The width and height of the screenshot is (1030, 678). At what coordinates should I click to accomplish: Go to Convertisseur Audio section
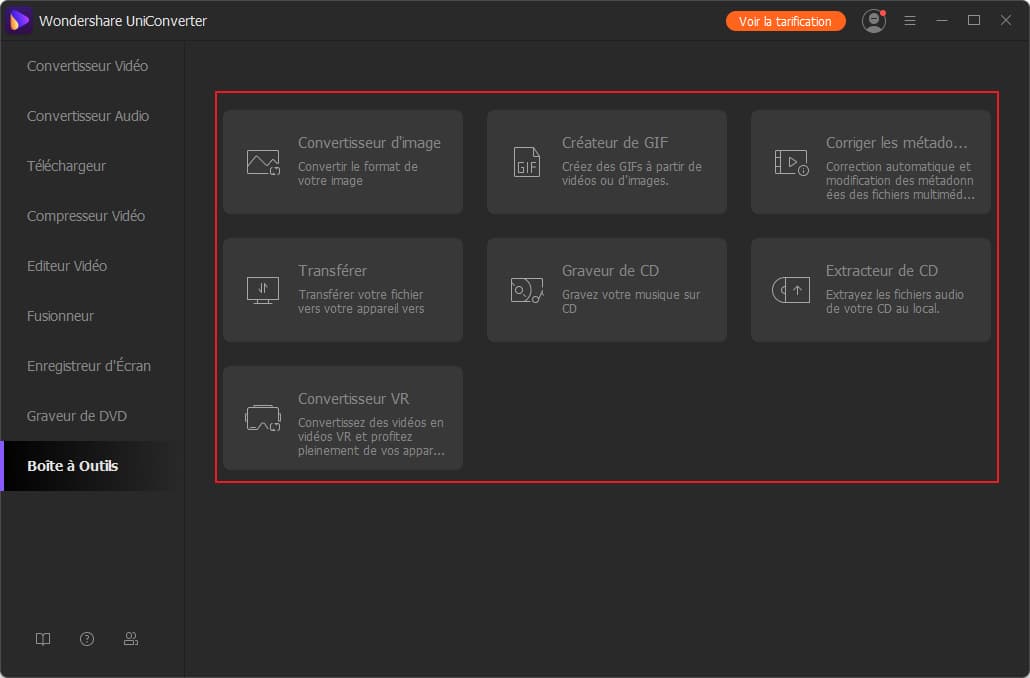(x=88, y=116)
